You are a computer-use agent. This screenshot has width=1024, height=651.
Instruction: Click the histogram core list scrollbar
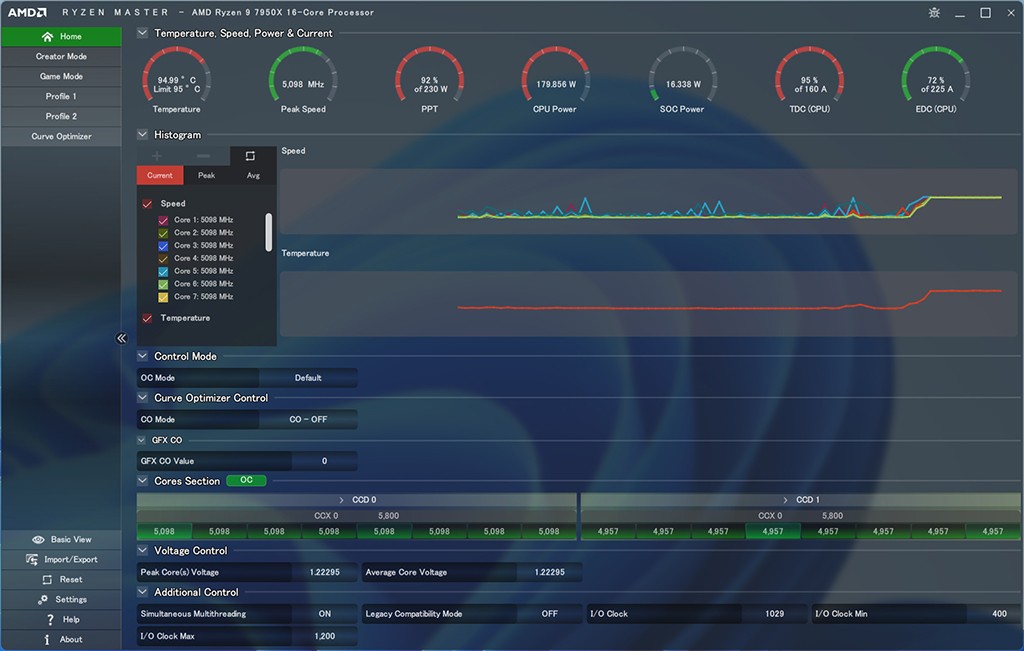pyautogui.click(x=268, y=231)
